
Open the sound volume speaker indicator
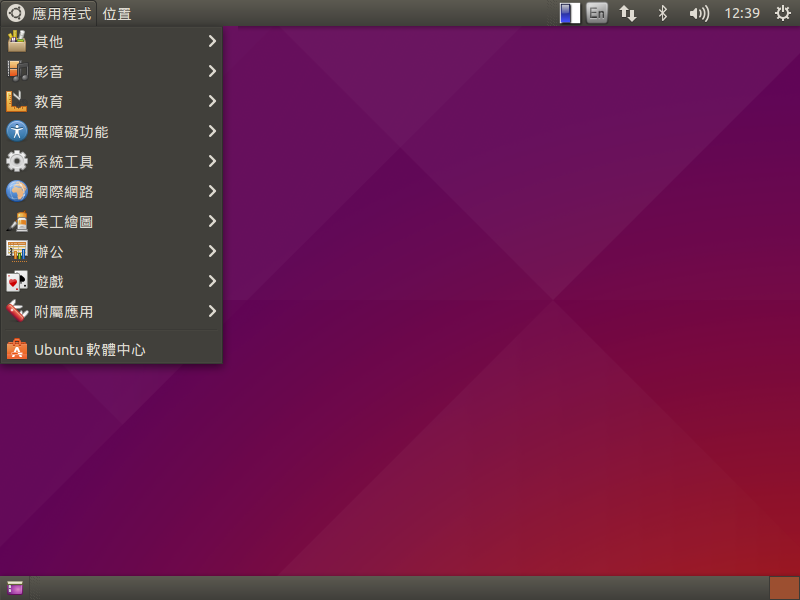click(699, 14)
